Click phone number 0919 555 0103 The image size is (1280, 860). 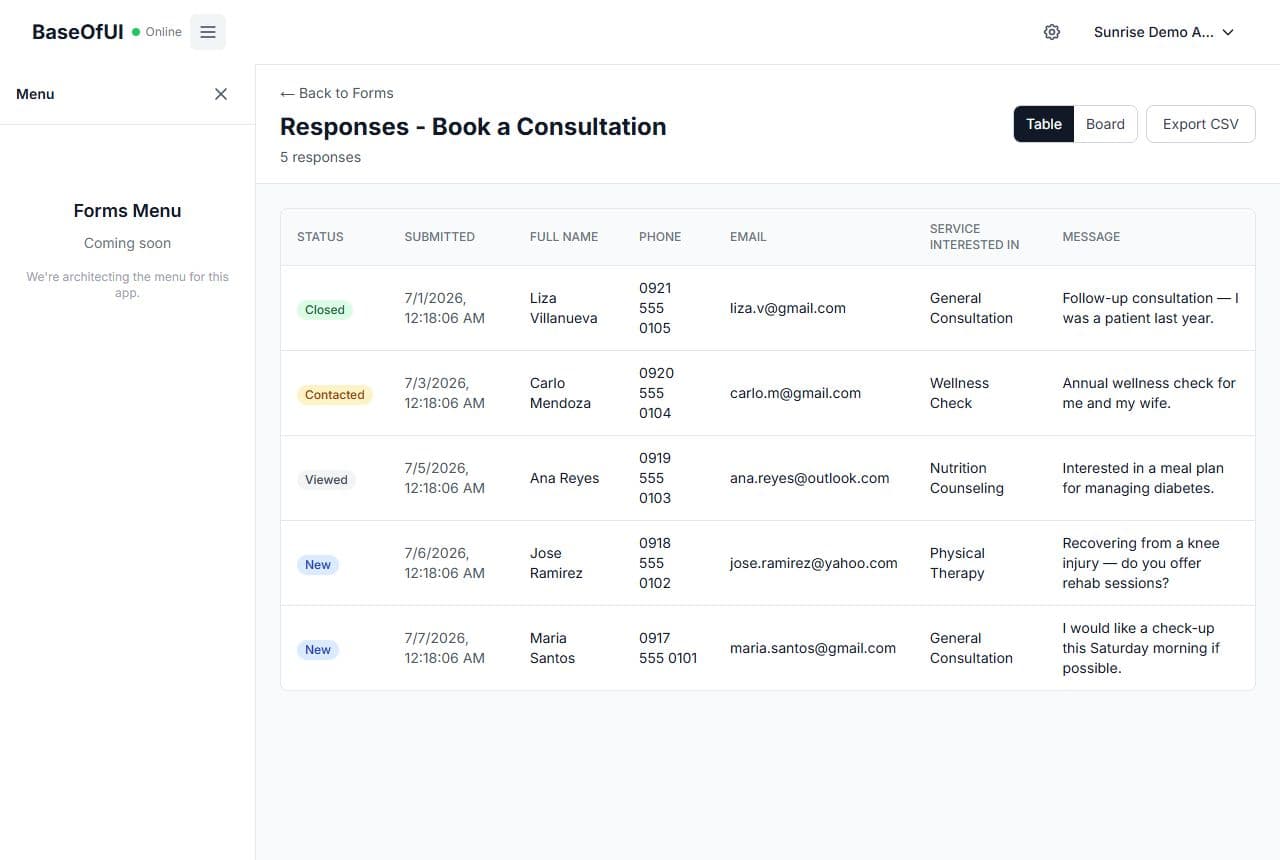click(x=655, y=478)
